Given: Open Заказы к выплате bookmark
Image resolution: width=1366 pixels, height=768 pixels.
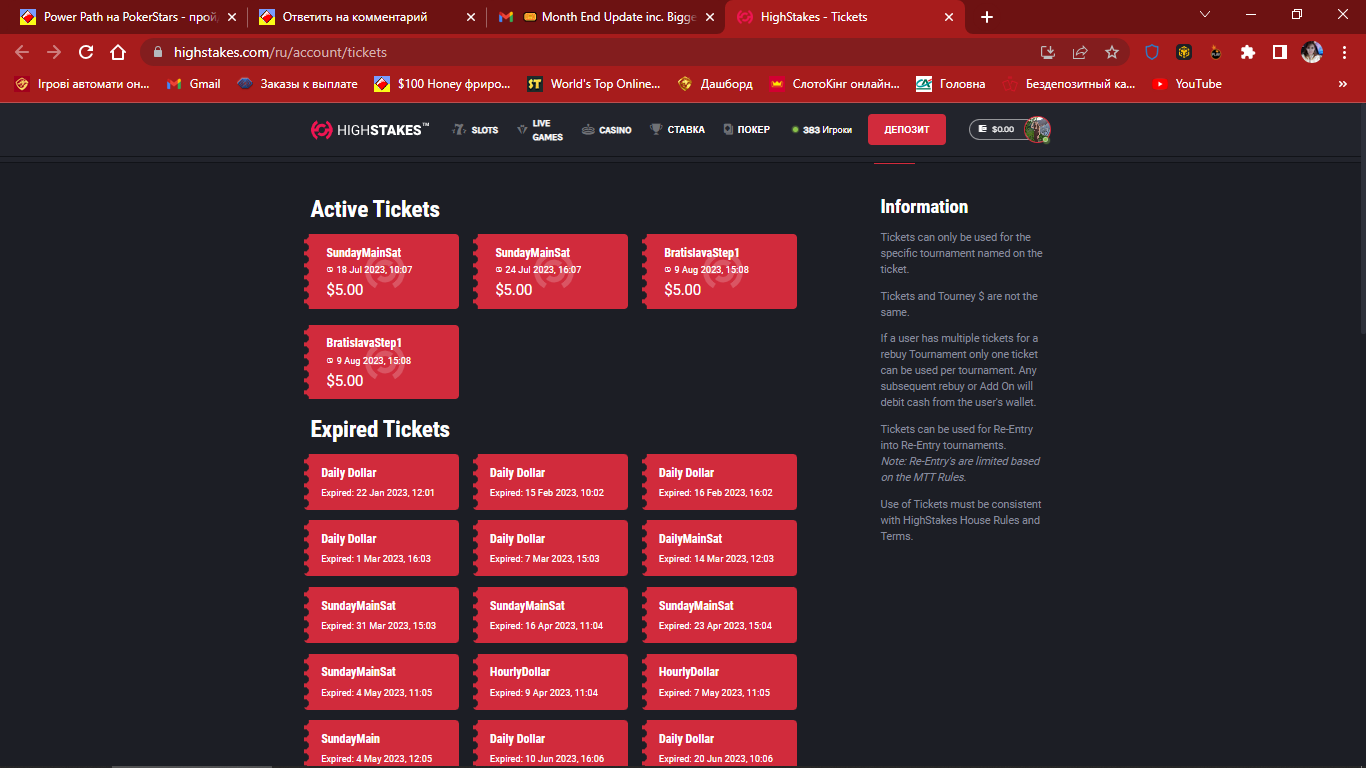Looking at the screenshot, I should coord(298,84).
